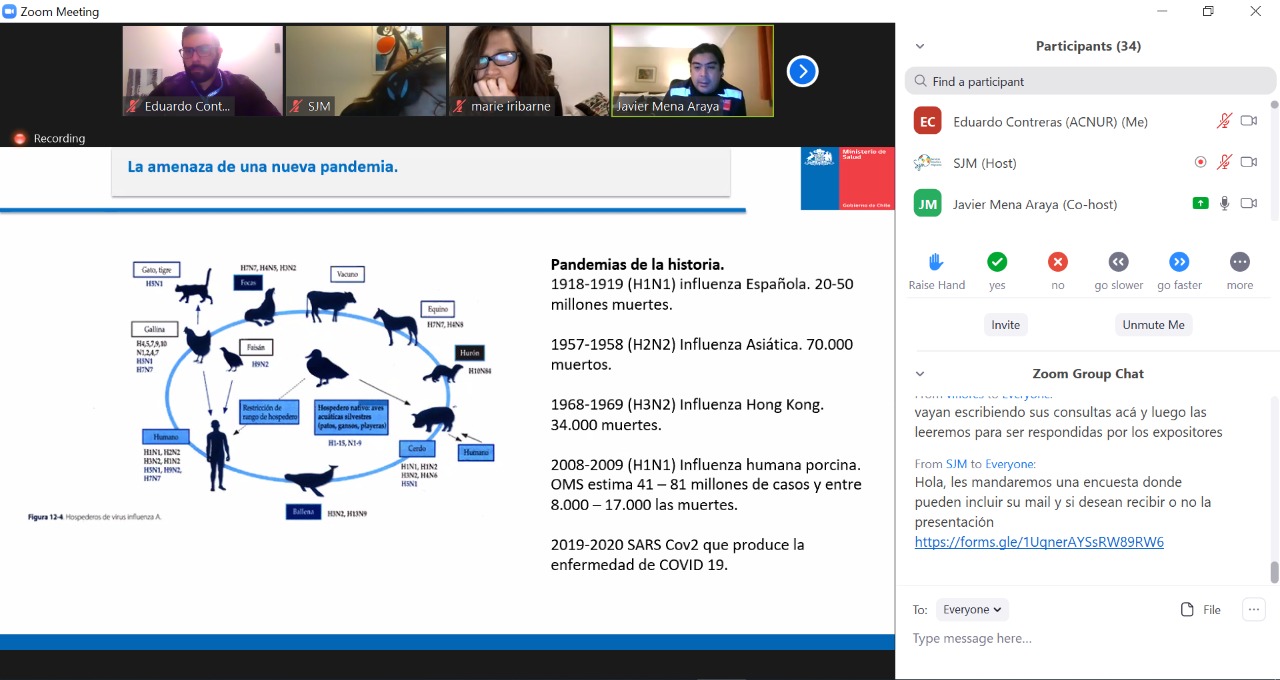Collapse the Zoom Group Chat chevron
1280x680 pixels.
tap(920, 374)
